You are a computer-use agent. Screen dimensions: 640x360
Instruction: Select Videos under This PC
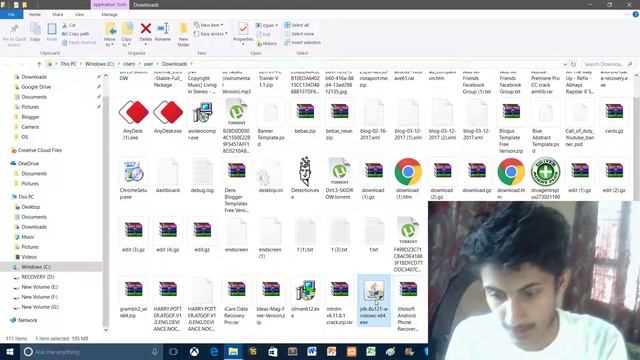coord(29,257)
